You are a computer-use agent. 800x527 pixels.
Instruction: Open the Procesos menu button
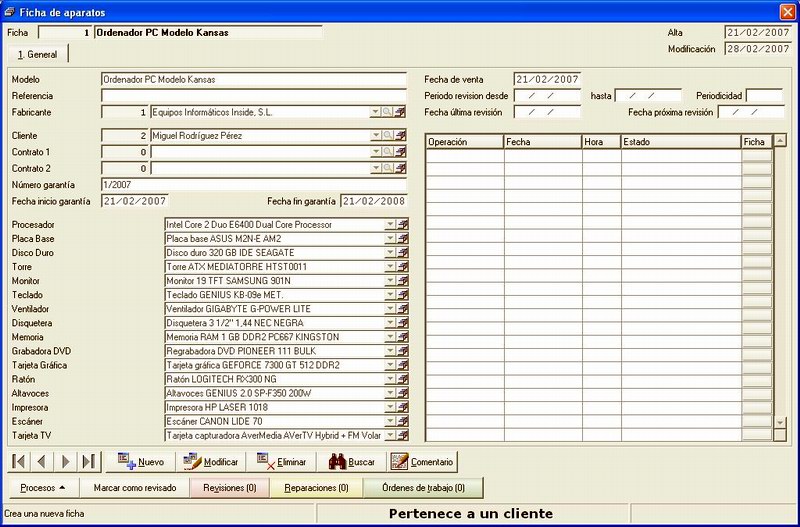pos(43,488)
